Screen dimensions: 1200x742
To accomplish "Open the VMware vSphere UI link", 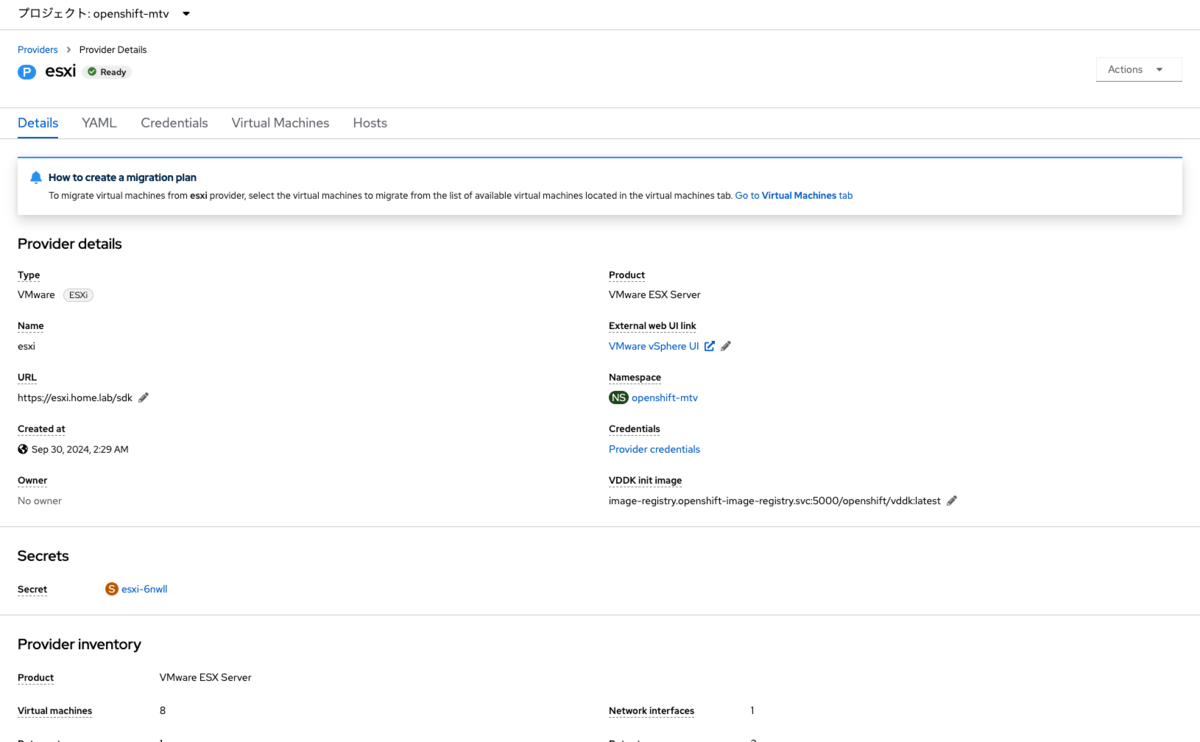I will pos(654,346).
